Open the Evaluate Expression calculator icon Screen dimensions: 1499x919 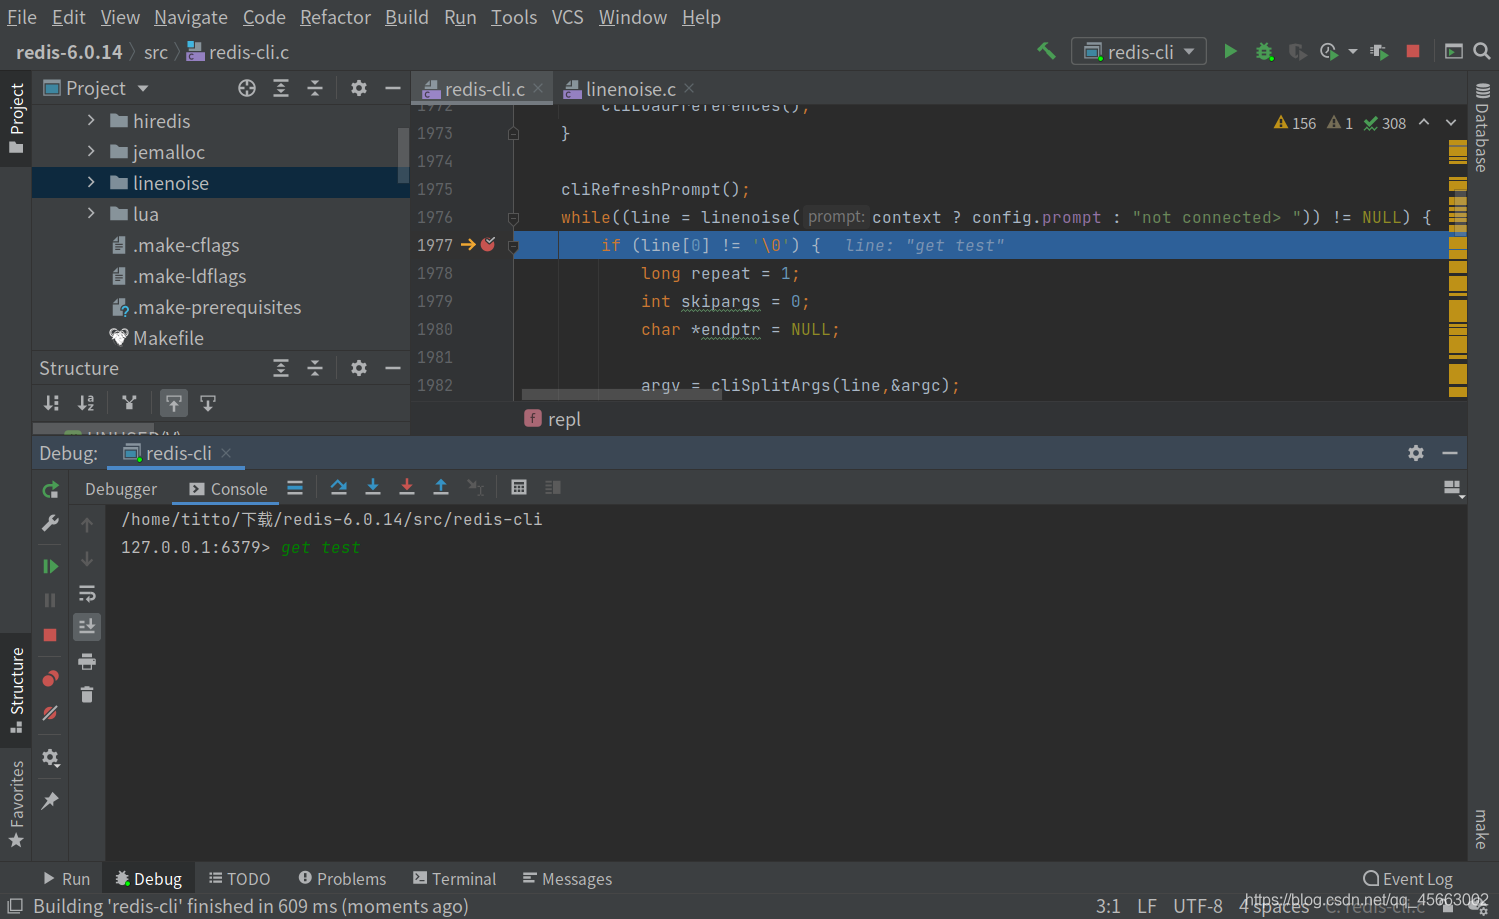point(519,487)
